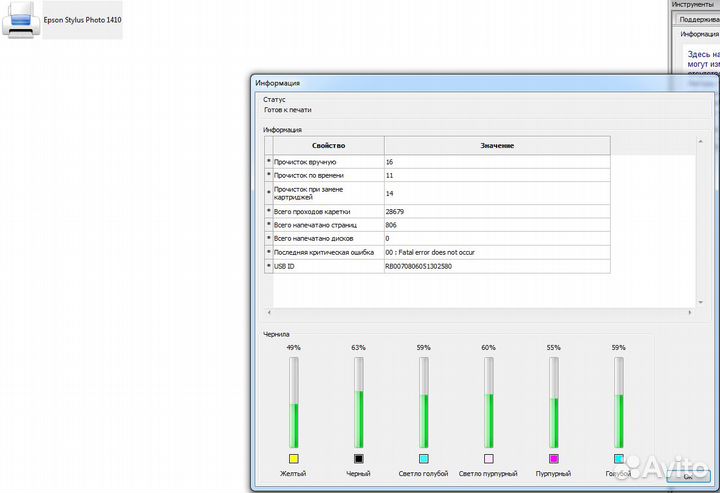
Task: Select the 'Всего напечатано дисков' row
Action: pyautogui.click(x=437, y=238)
